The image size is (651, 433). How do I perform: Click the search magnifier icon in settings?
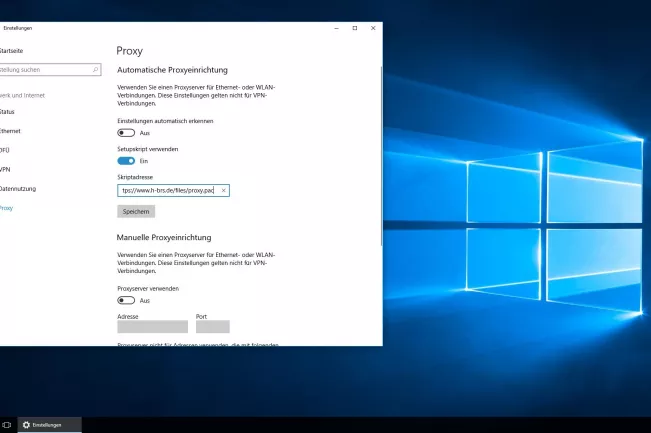click(96, 70)
